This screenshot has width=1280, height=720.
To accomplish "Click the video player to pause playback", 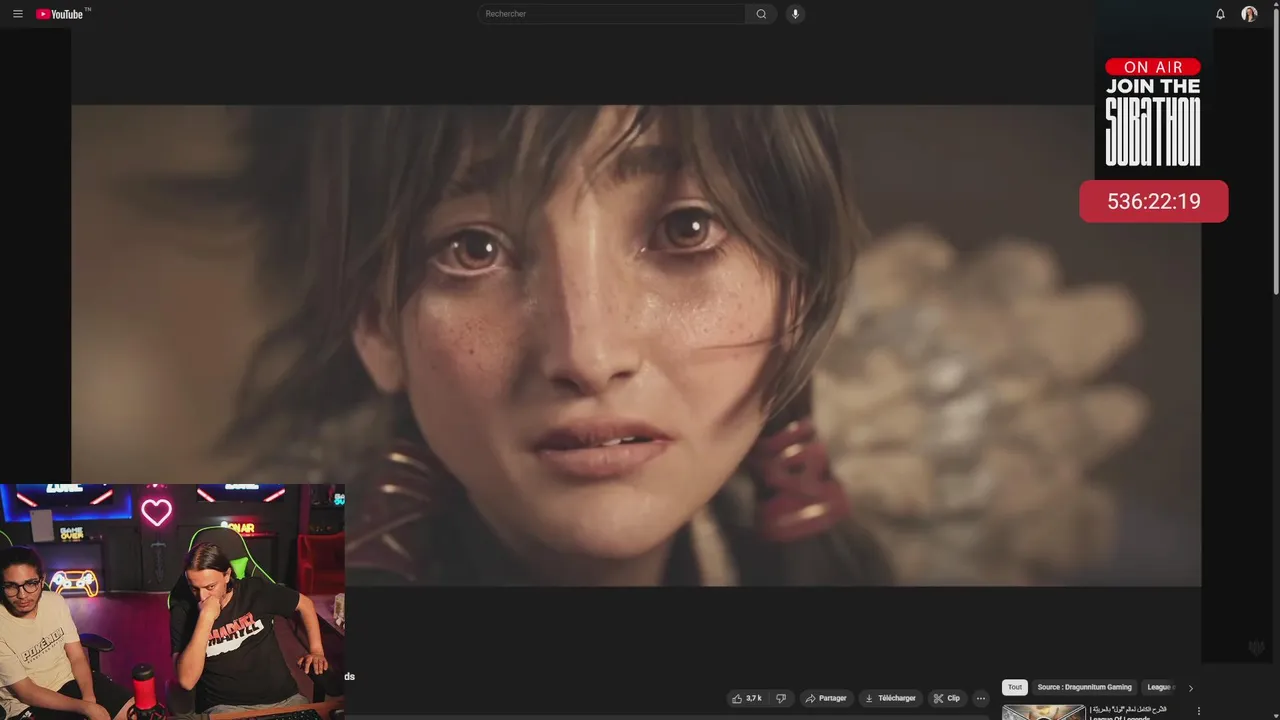I will (636, 345).
